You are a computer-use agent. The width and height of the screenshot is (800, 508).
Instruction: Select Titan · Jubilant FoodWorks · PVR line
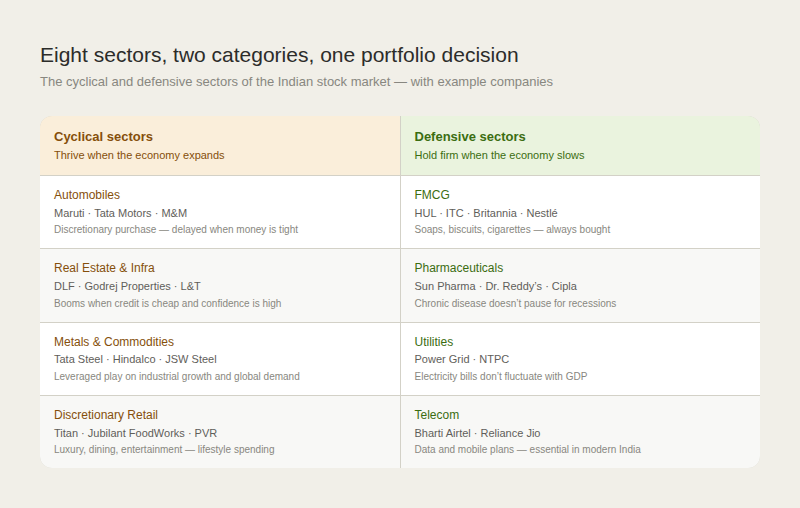tap(135, 433)
